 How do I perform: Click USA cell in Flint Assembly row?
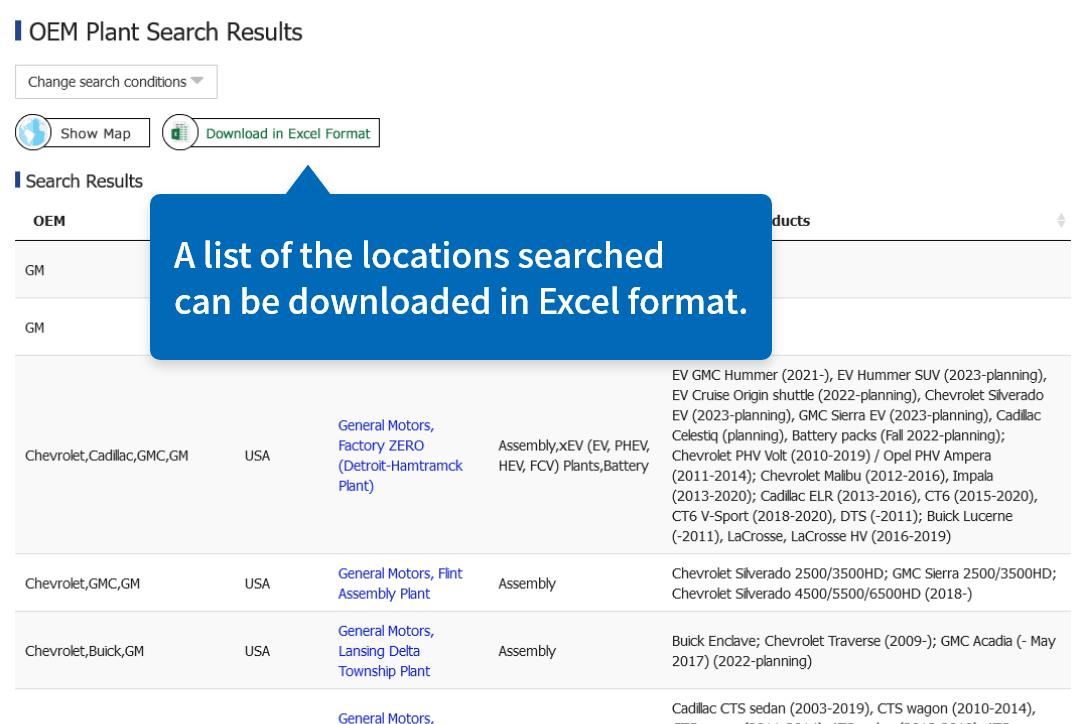[x=257, y=583]
